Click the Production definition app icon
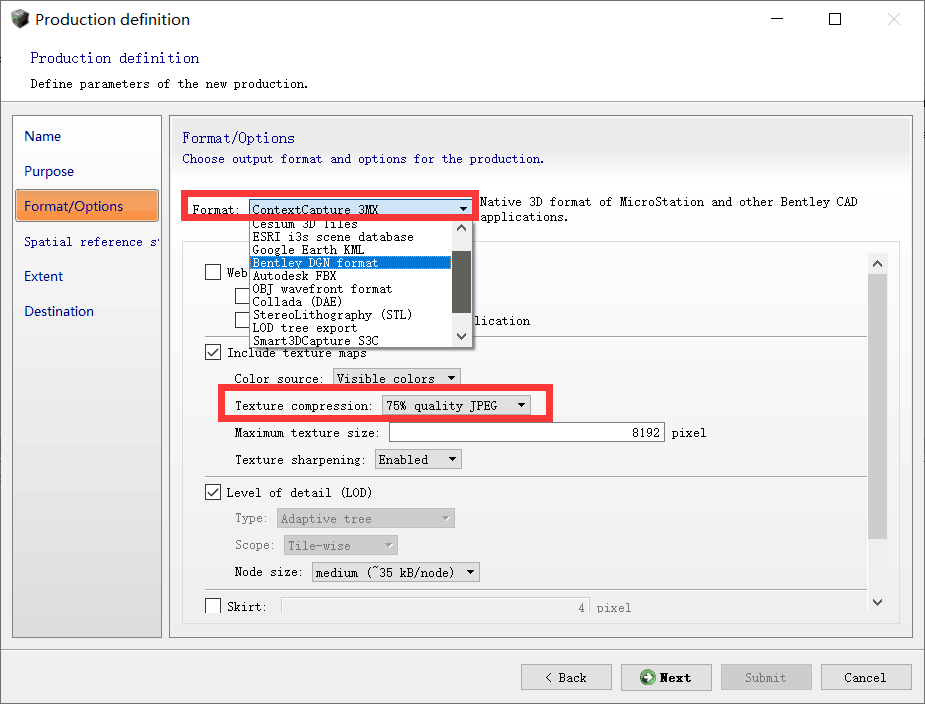 tap(19, 19)
